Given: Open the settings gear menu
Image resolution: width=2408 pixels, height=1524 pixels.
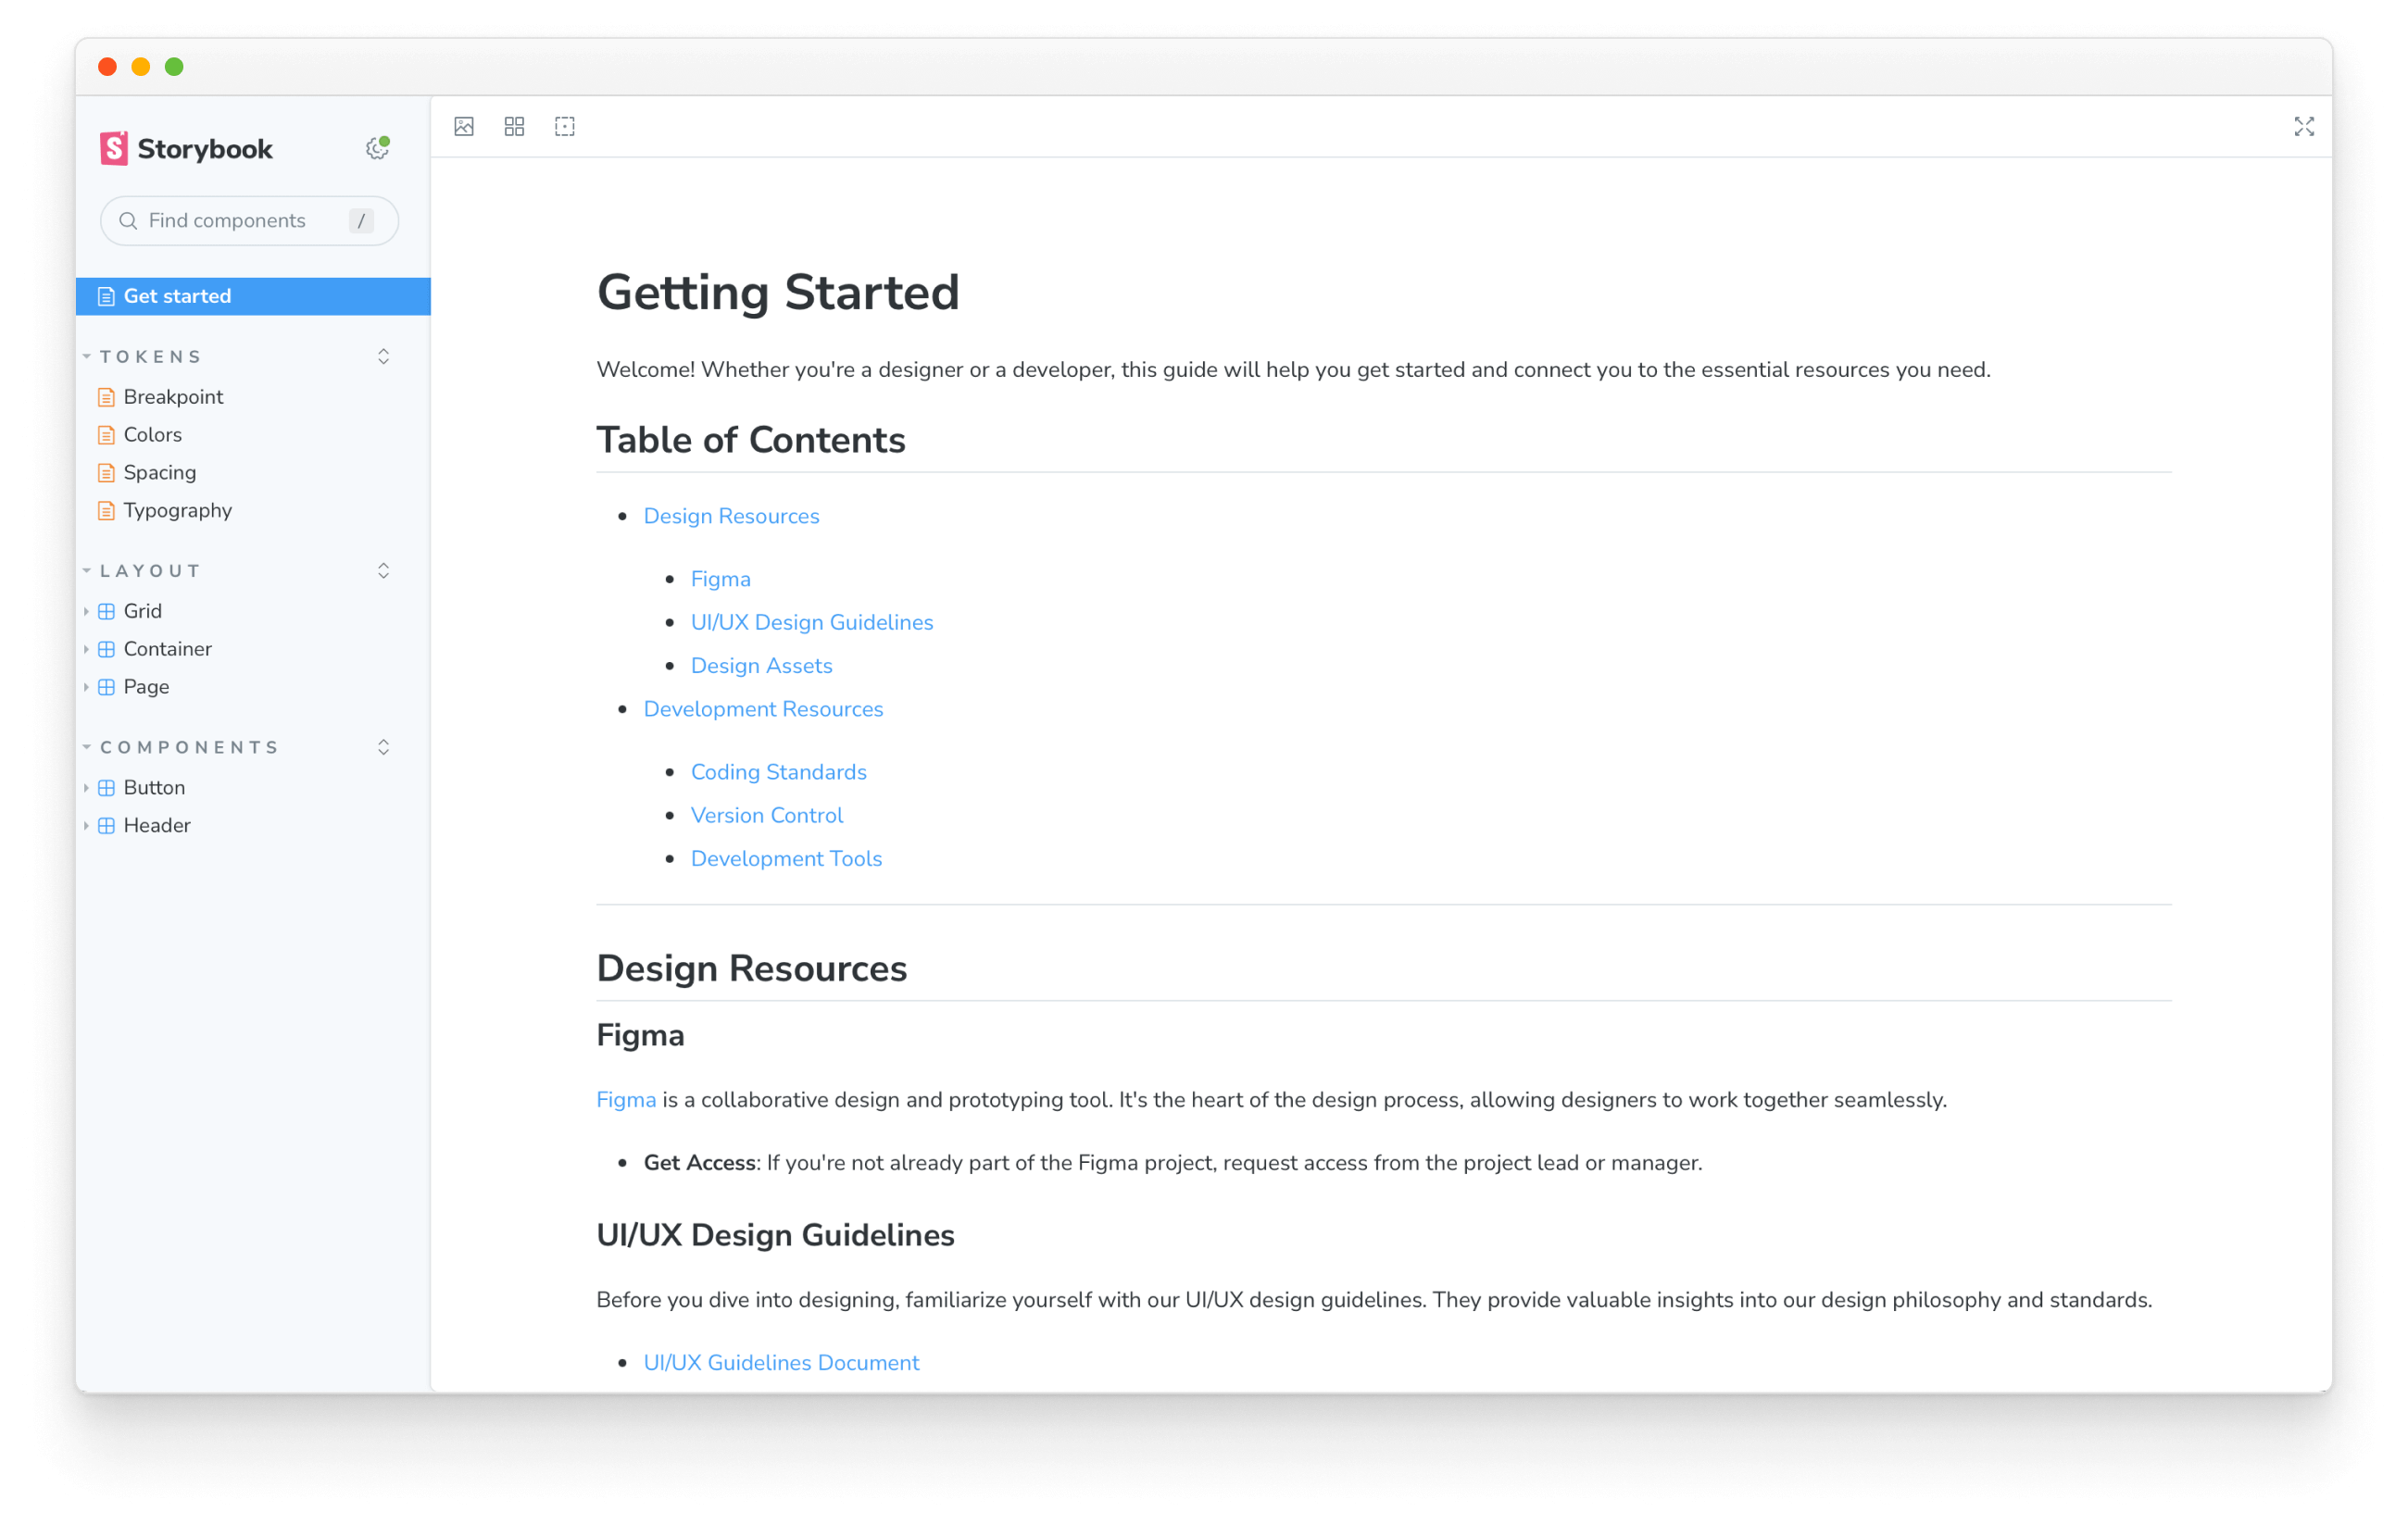Looking at the screenshot, I should pyautogui.click(x=376, y=147).
